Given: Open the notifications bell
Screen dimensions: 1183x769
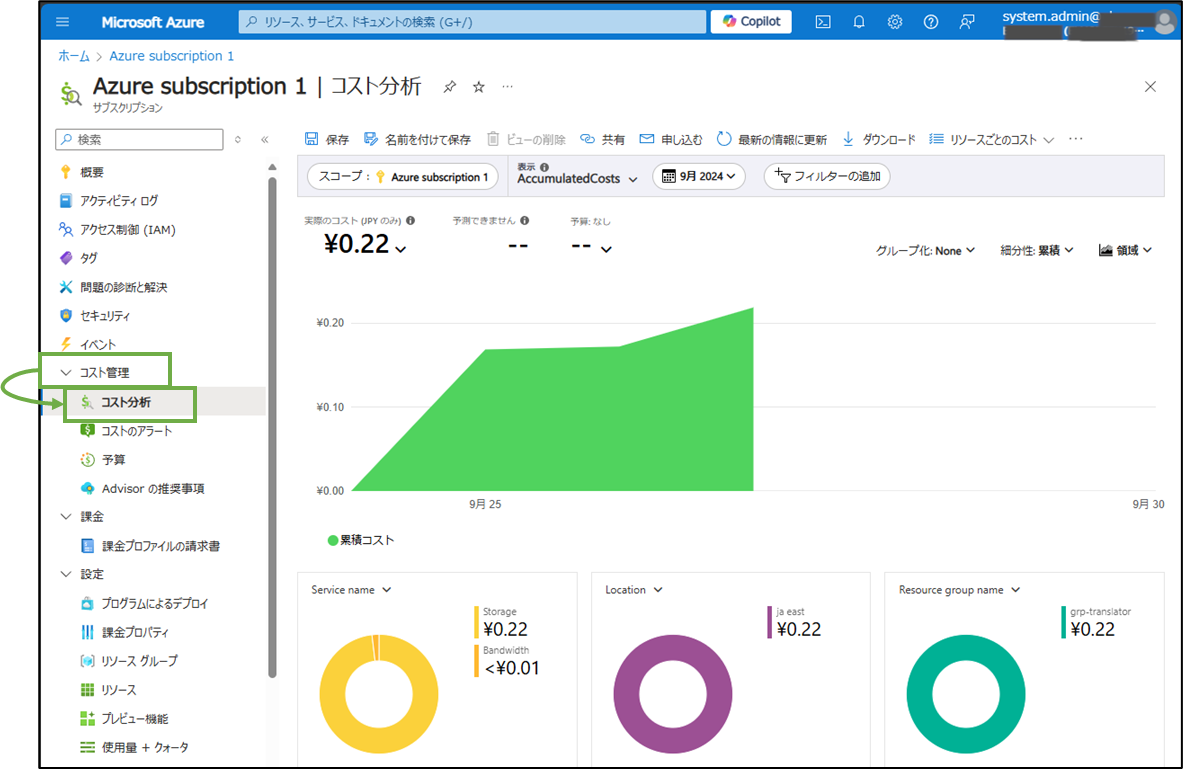Looking at the screenshot, I should (859, 22).
